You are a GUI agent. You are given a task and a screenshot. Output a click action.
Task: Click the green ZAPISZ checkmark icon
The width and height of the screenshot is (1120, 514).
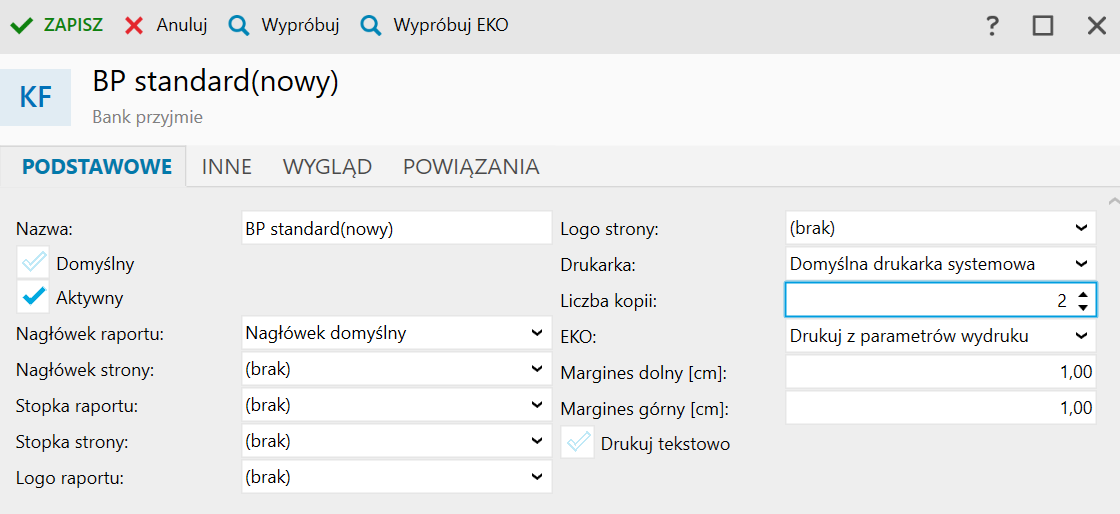tap(22, 26)
